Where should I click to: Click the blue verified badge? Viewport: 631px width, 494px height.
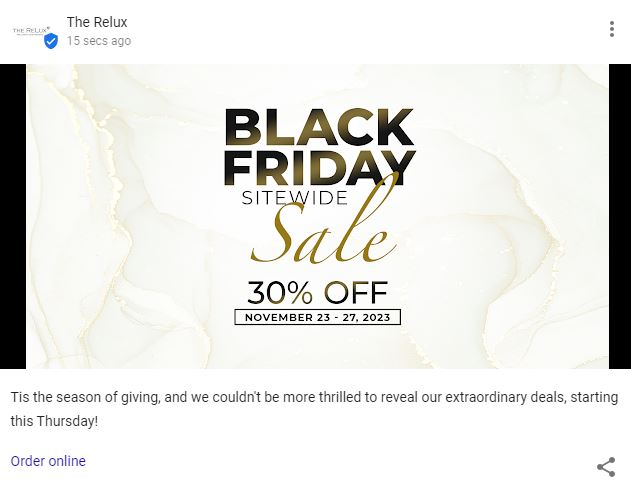coord(51,41)
